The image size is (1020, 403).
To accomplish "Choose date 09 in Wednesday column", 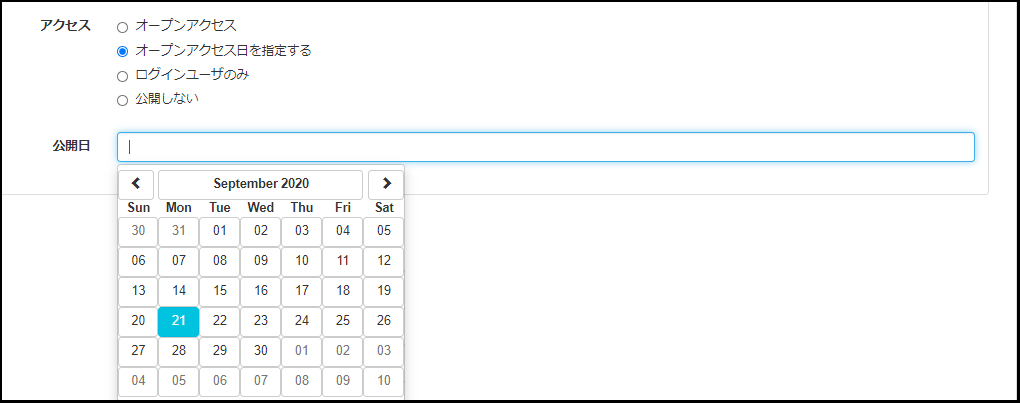I will point(261,261).
